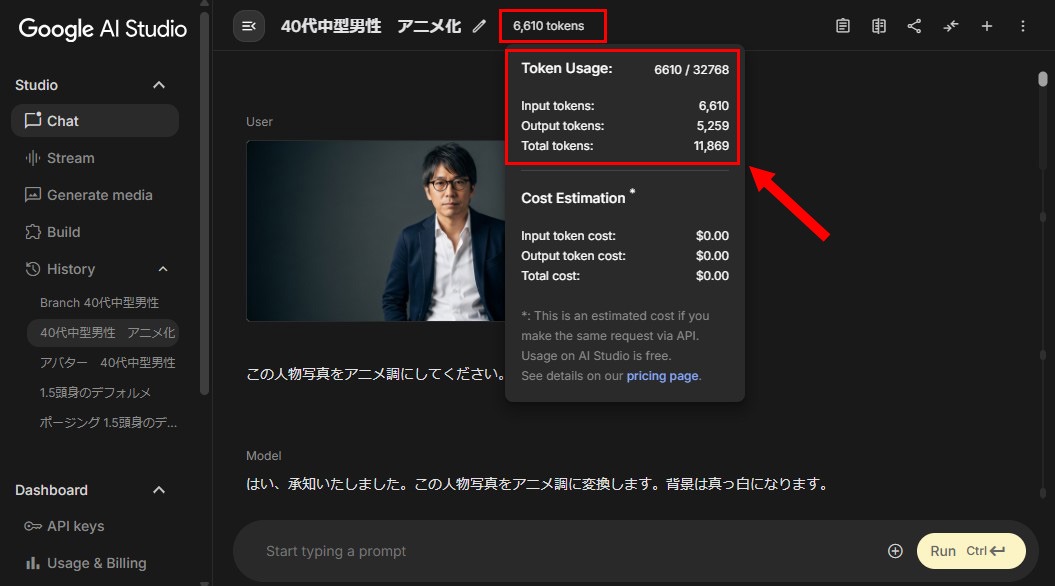Screen dimensions: 1055x586
Task: Select Stream in the sidebar
Action: [x=70, y=158]
